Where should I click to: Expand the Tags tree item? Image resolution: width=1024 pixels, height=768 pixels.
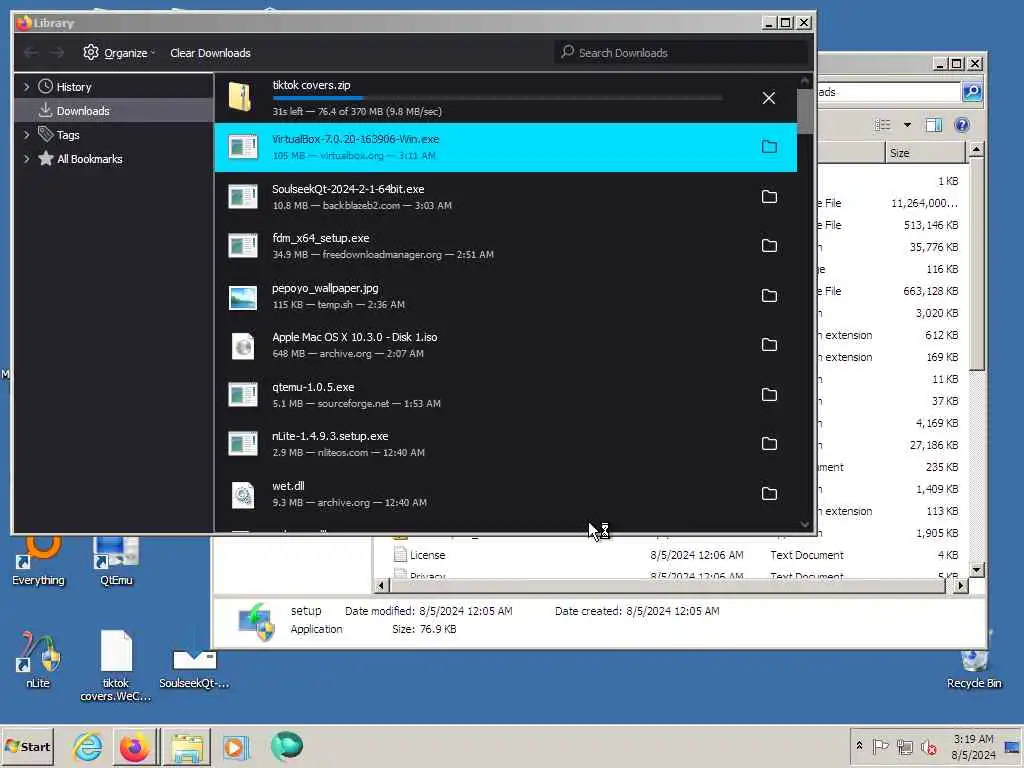26,135
